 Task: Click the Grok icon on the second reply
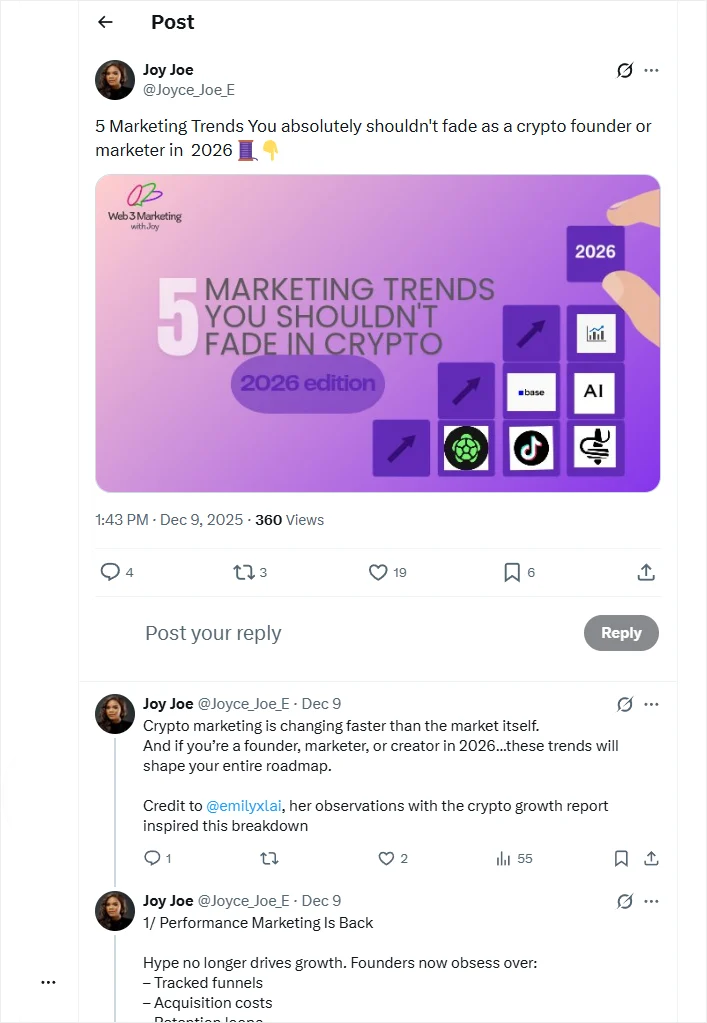(626, 900)
